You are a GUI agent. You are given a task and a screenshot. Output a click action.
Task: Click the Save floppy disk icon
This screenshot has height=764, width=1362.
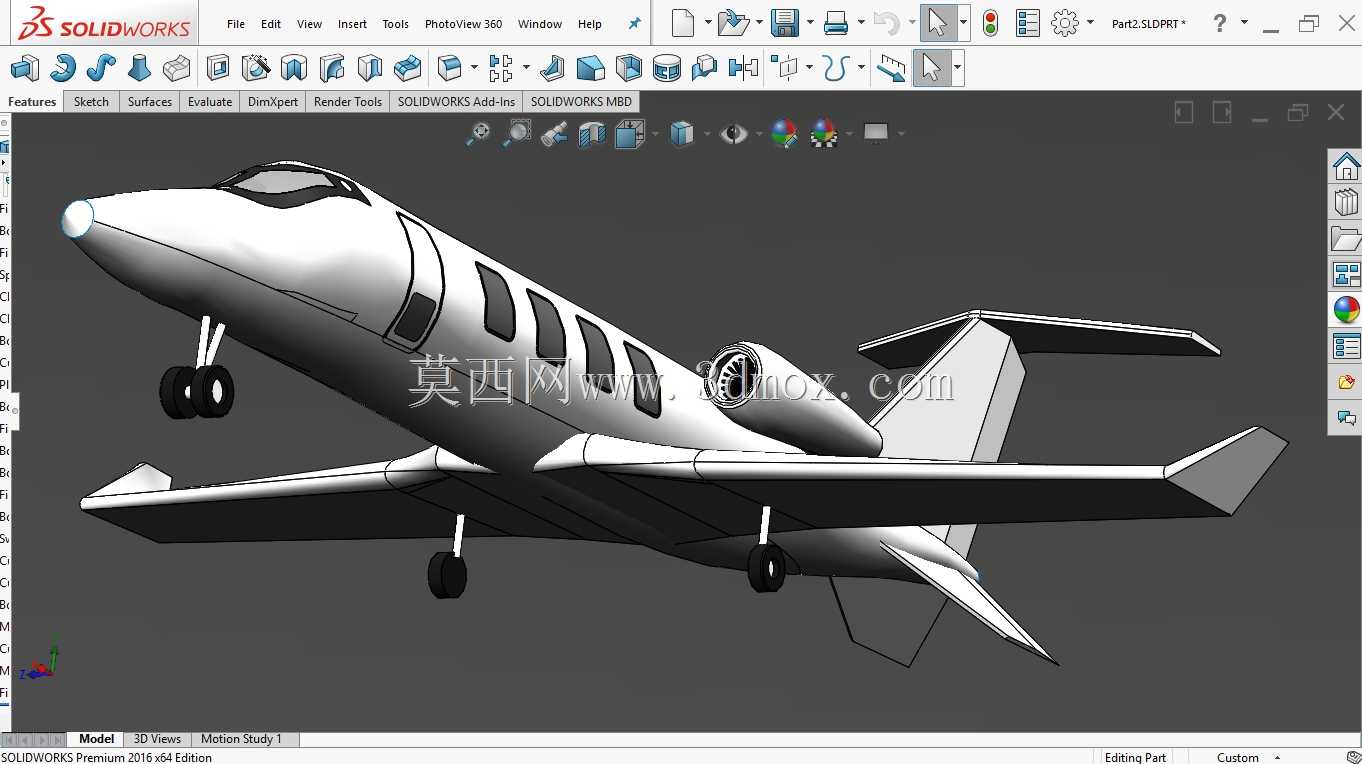click(785, 23)
